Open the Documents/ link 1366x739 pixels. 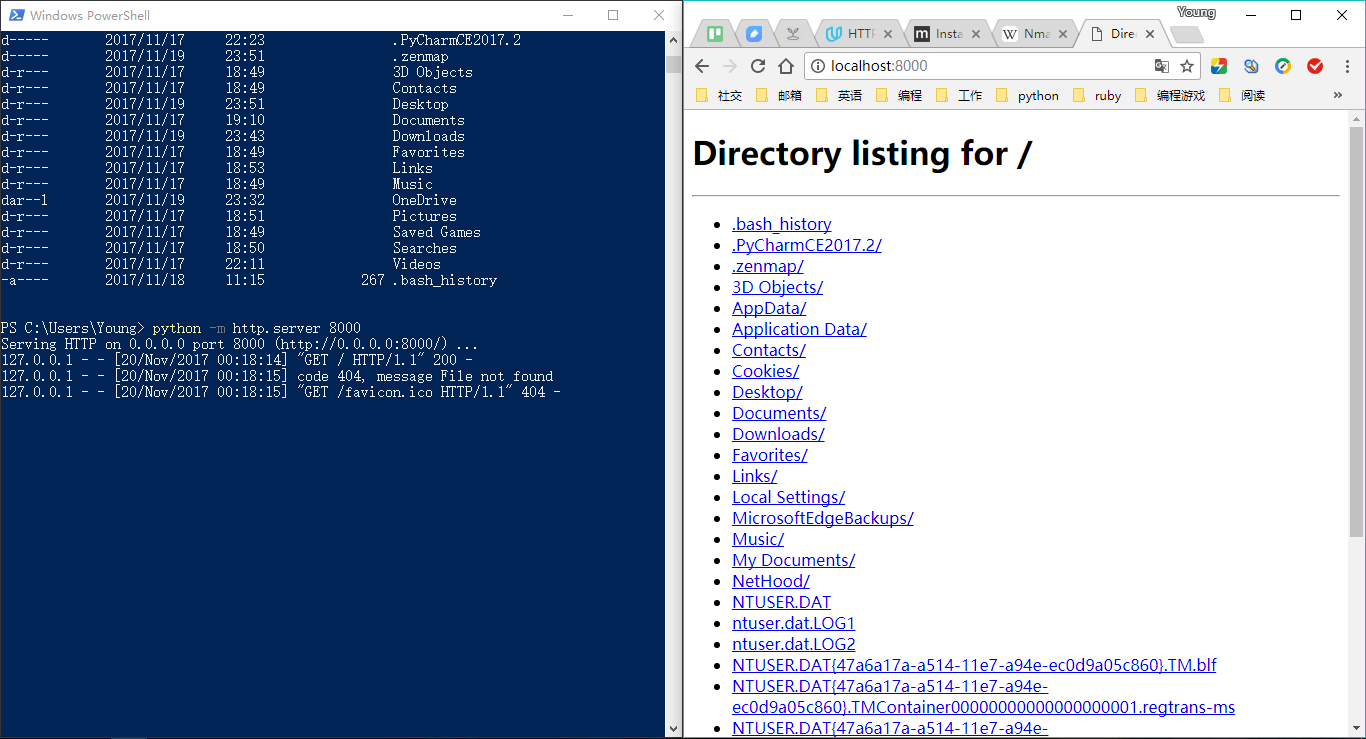(779, 413)
